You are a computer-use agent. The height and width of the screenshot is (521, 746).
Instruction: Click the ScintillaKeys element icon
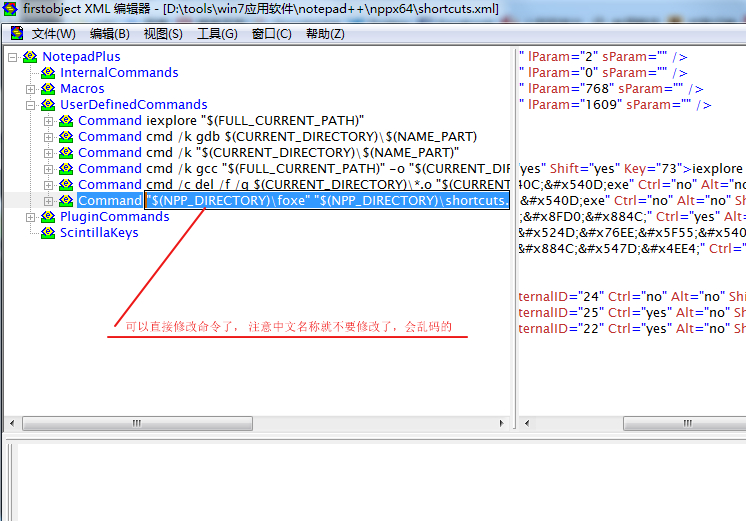(48, 233)
